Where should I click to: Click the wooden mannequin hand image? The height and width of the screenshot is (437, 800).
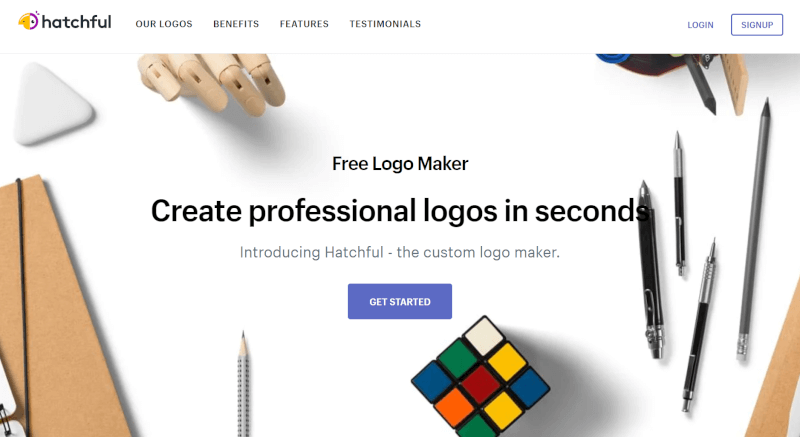213,82
